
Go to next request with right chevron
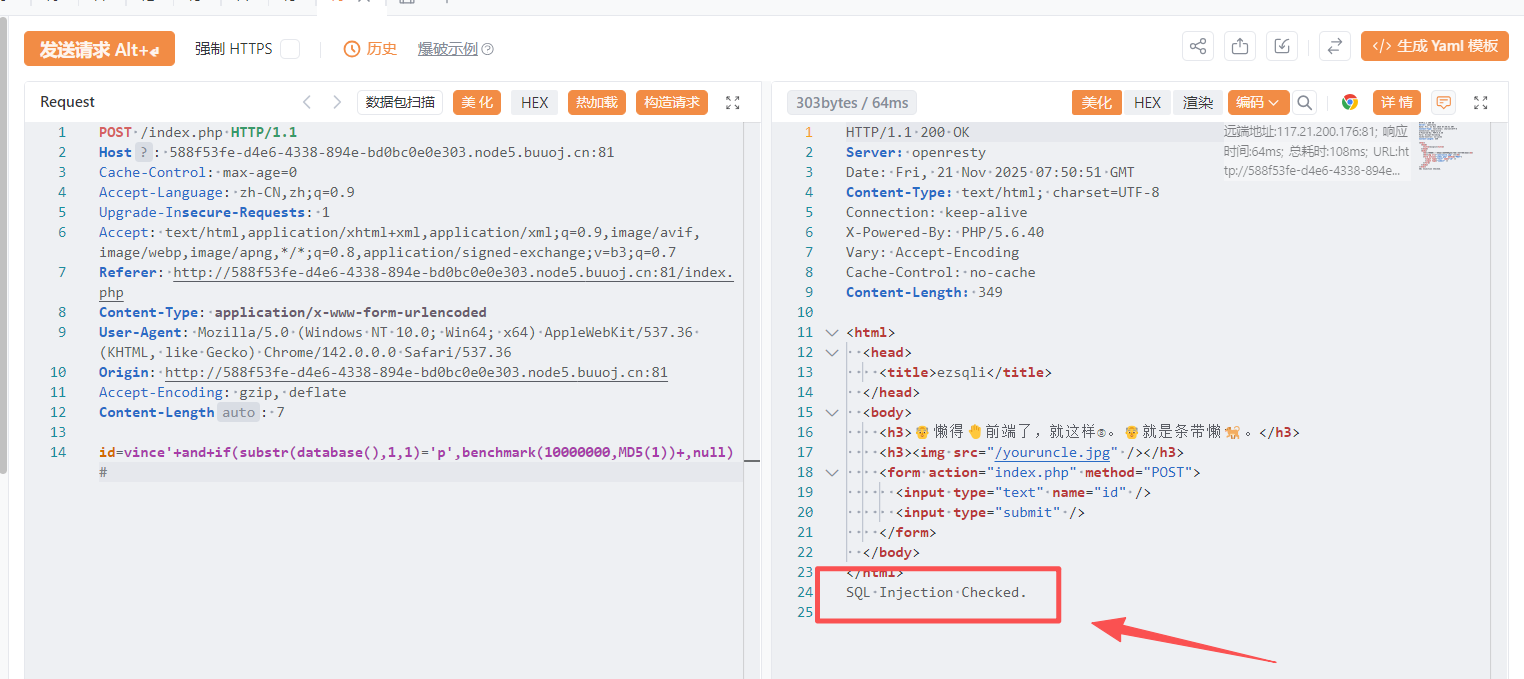click(337, 102)
